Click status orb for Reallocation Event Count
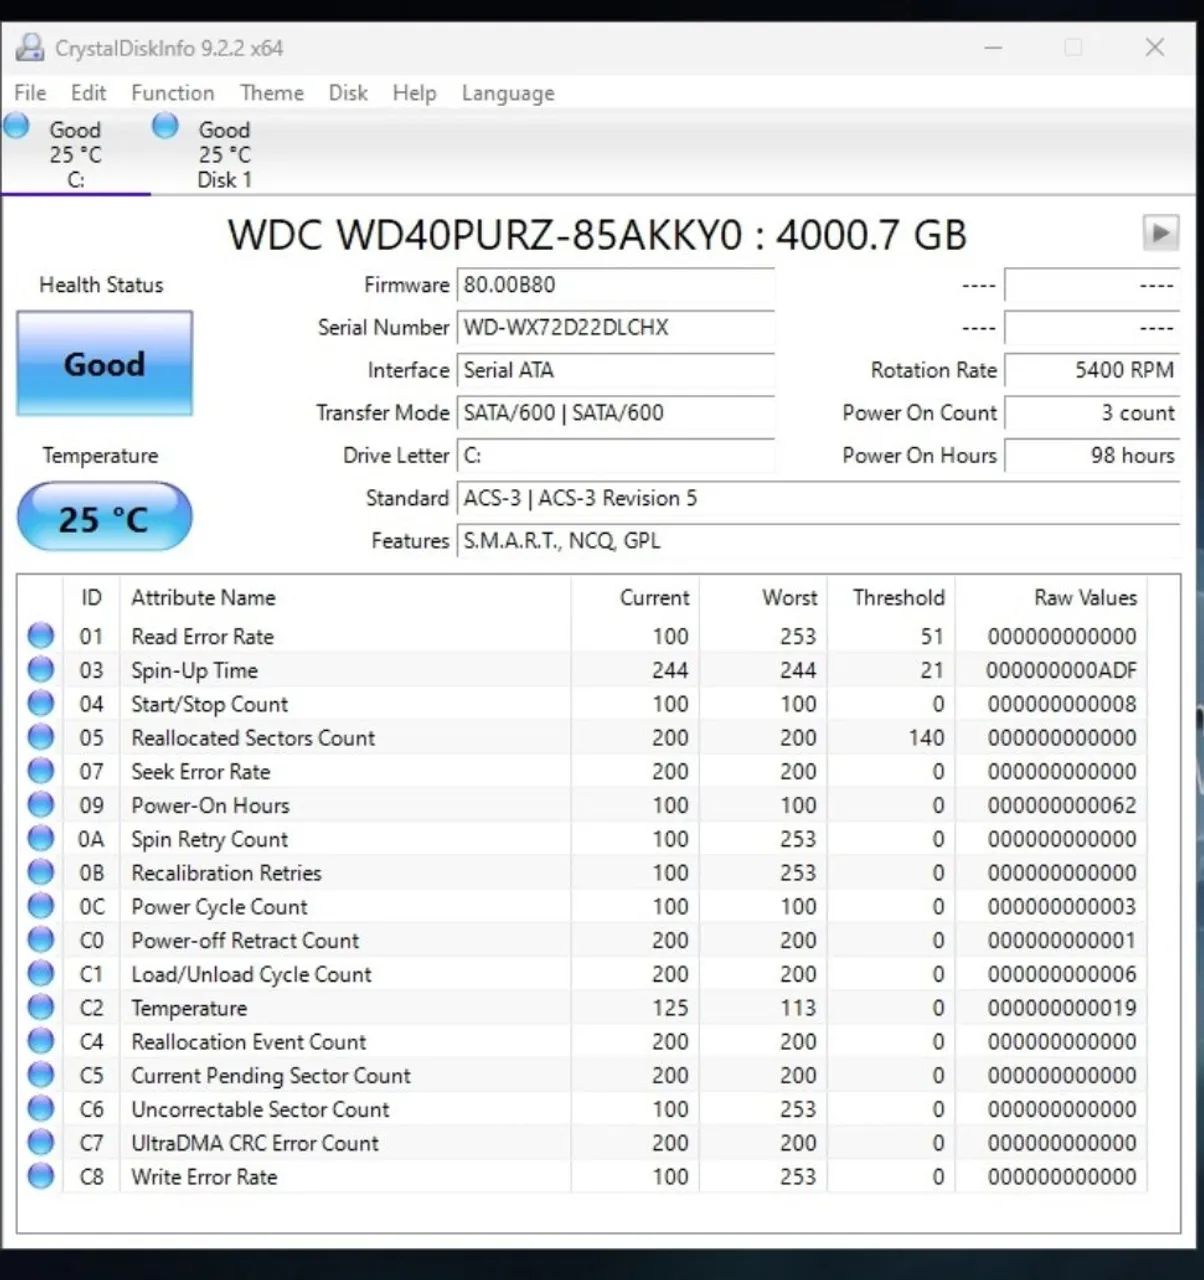The image size is (1204, 1280). point(41,1041)
